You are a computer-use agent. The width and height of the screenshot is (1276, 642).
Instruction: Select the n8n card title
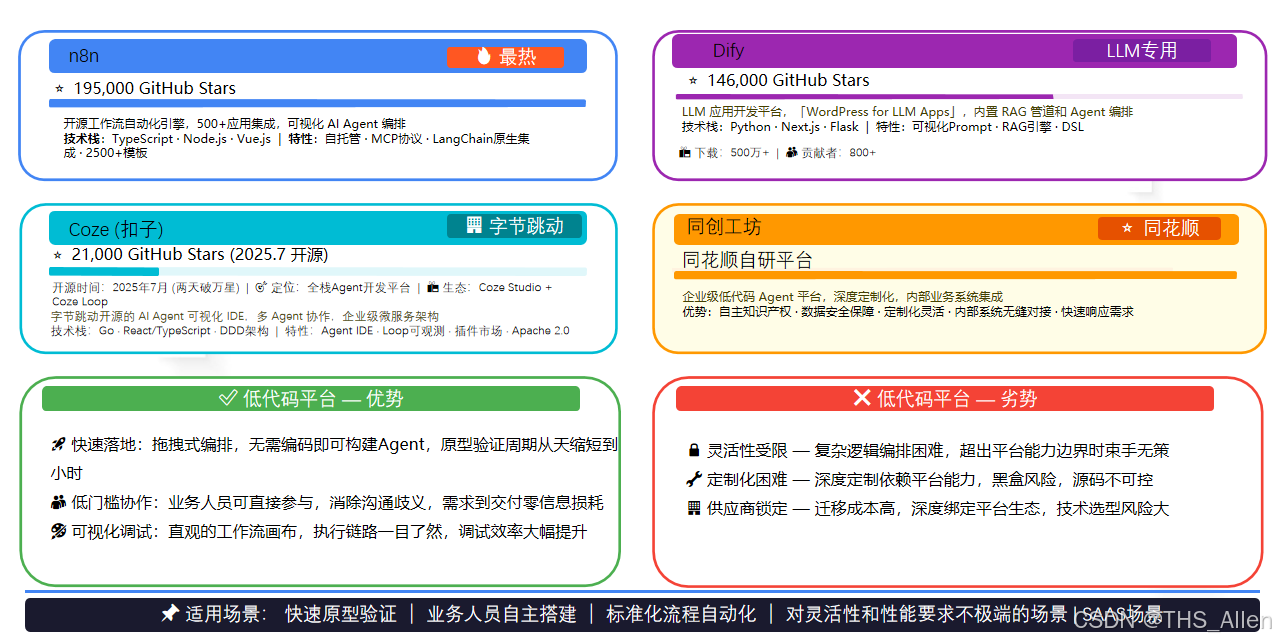[x=84, y=56]
